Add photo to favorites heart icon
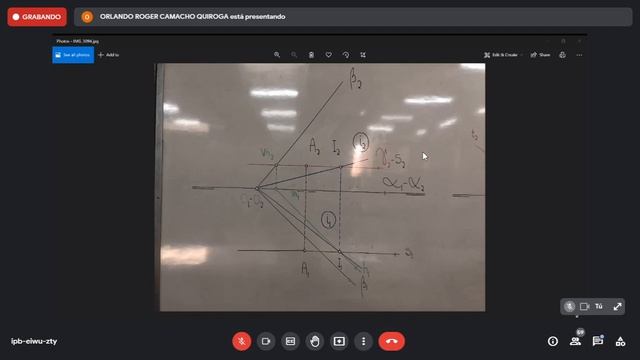 click(329, 55)
